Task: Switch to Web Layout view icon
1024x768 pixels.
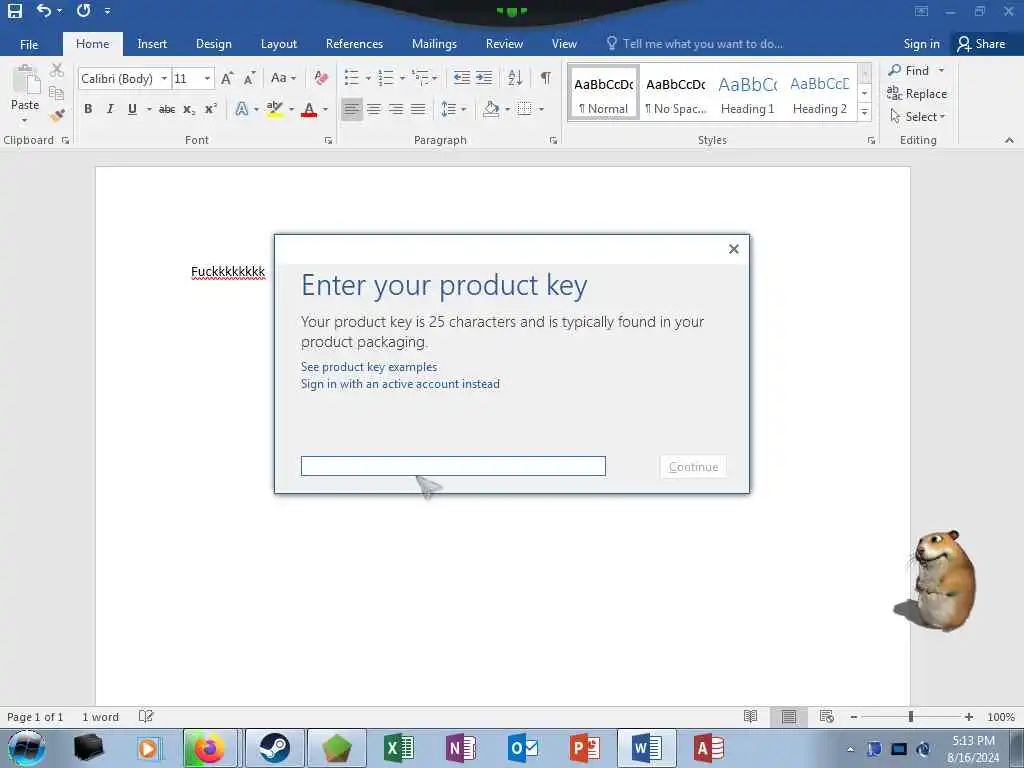Action: [x=826, y=716]
